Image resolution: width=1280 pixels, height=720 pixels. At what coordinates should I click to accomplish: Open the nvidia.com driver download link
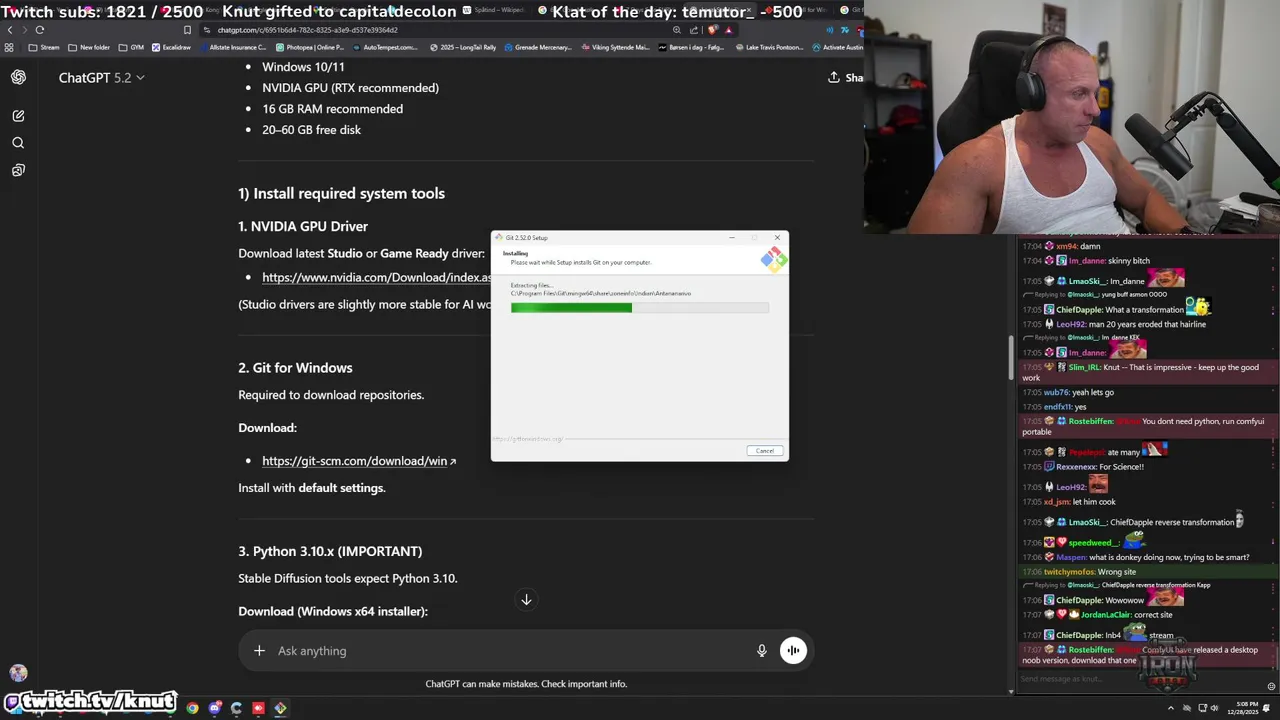tap(376, 277)
